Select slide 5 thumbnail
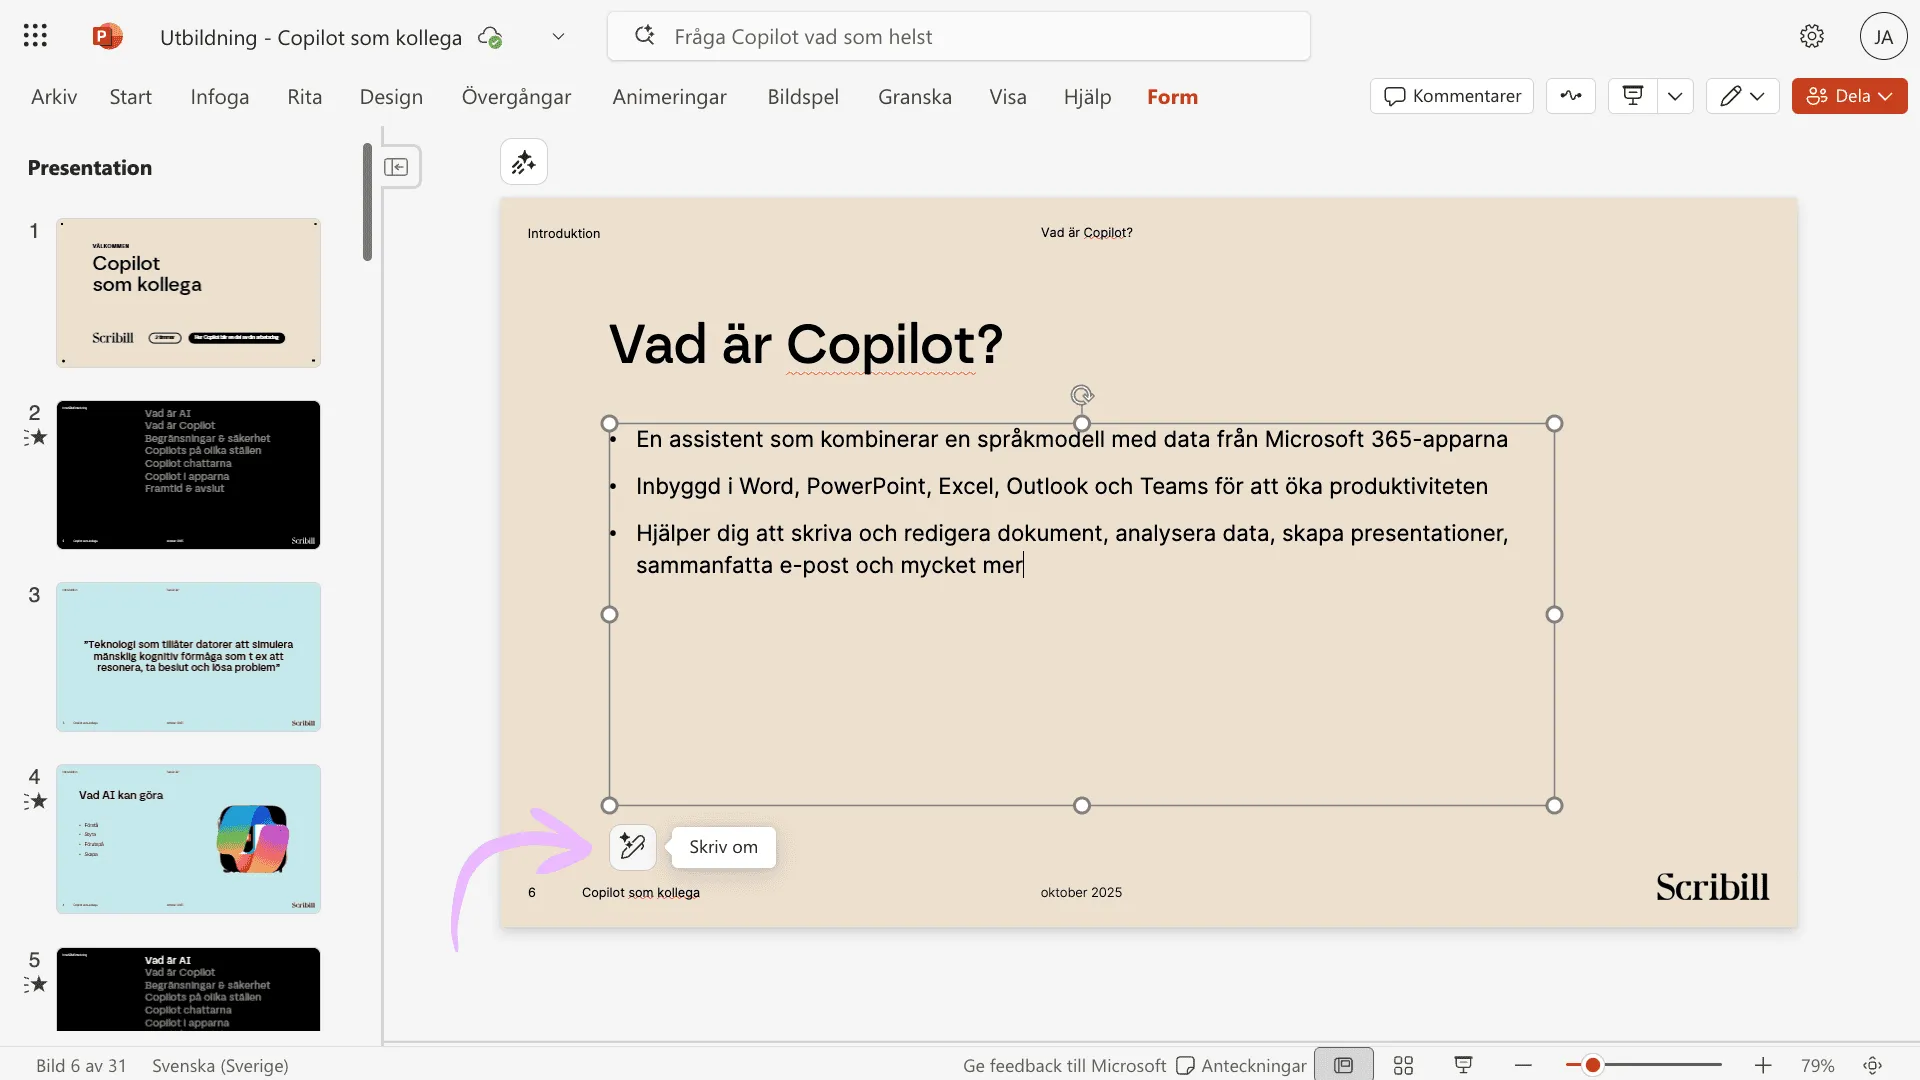This screenshot has height=1080, width=1920. point(188,989)
